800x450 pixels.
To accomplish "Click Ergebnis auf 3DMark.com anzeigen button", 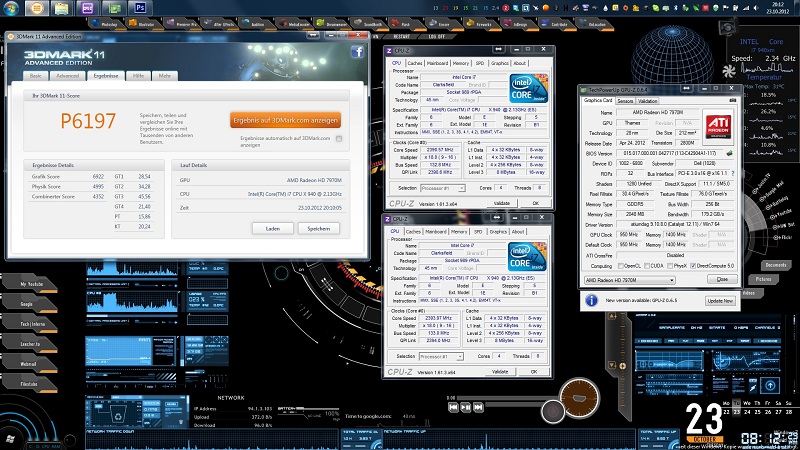I will pos(285,120).
